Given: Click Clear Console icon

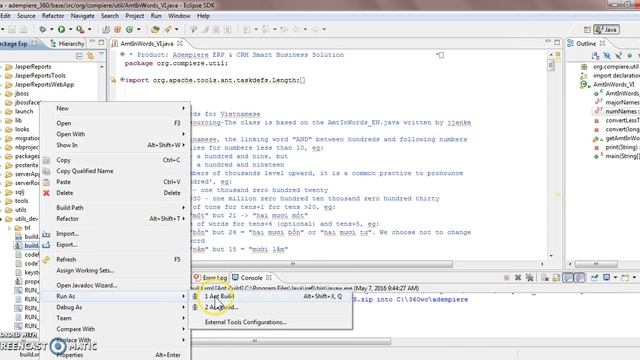Looking at the screenshot, I should pos(545,278).
